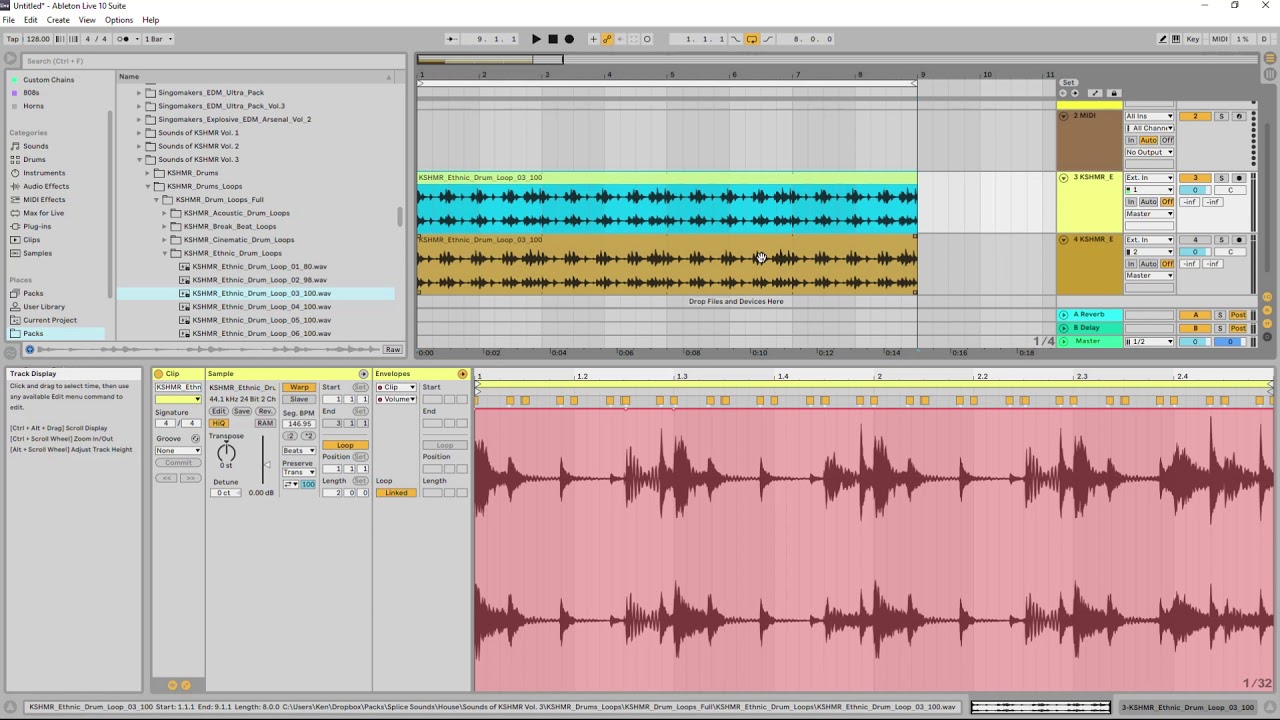The width and height of the screenshot is (1280, 720).
Task: Deactivate track 4 activator button
Action: (1195, 240)
